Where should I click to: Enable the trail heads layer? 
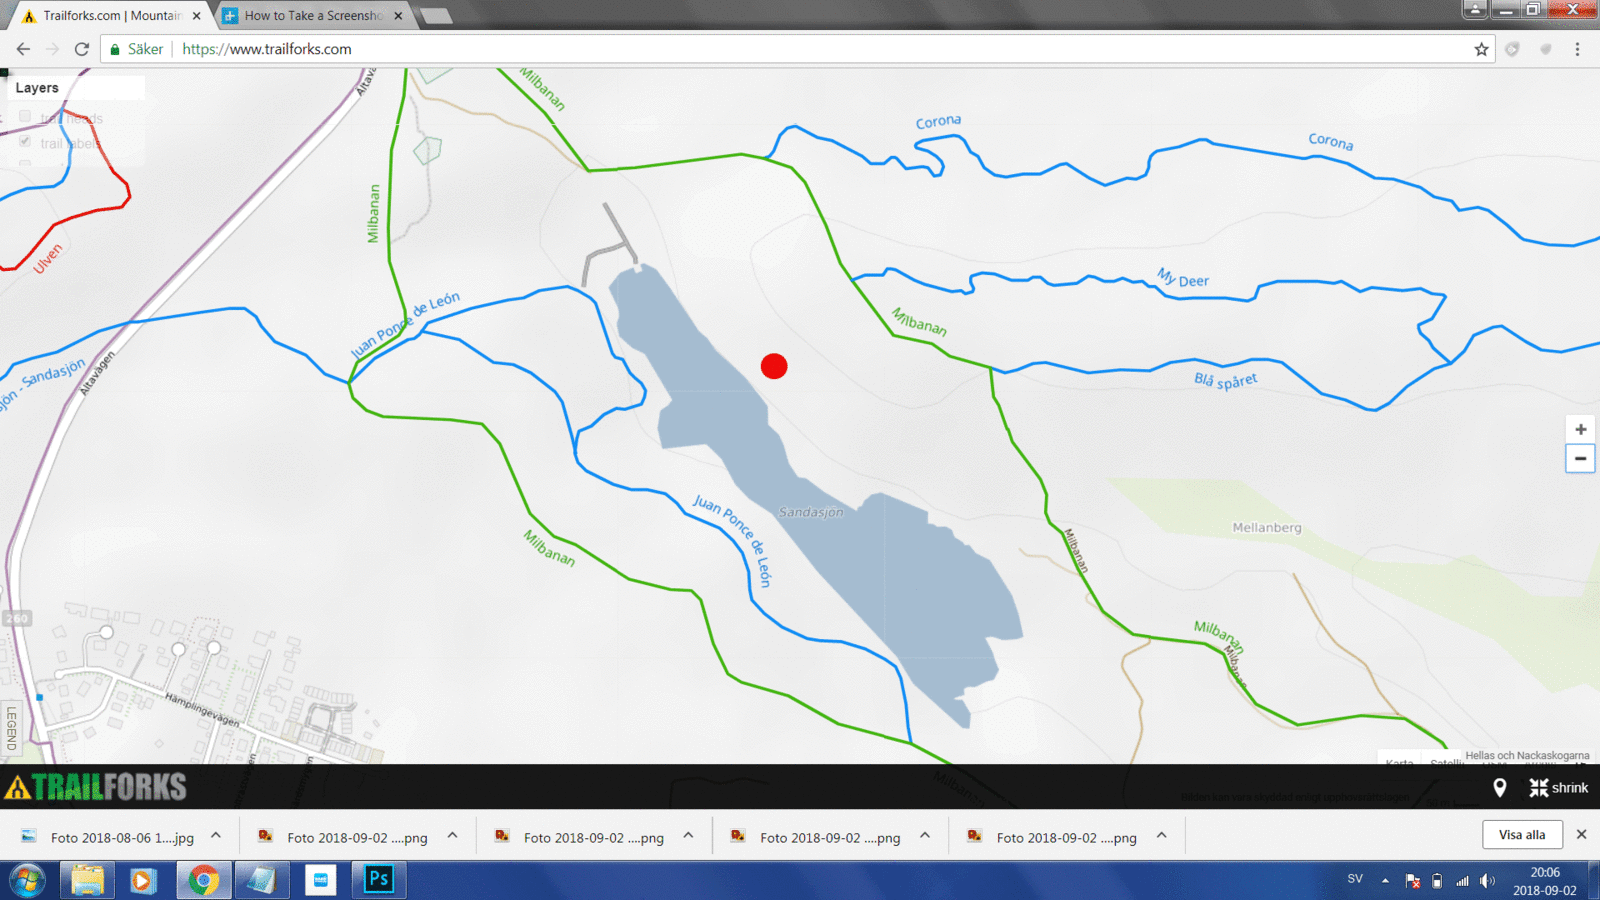click(24, 116)
